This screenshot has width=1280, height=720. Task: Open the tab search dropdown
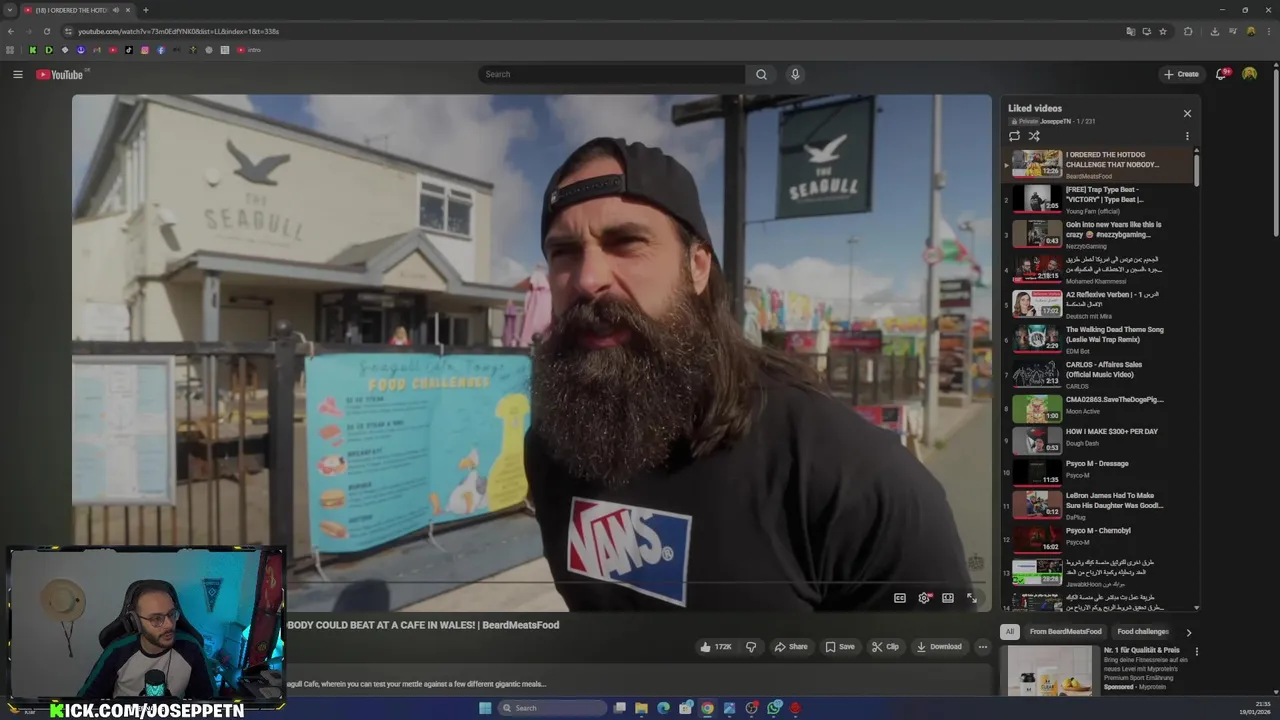tap(10, 10)
